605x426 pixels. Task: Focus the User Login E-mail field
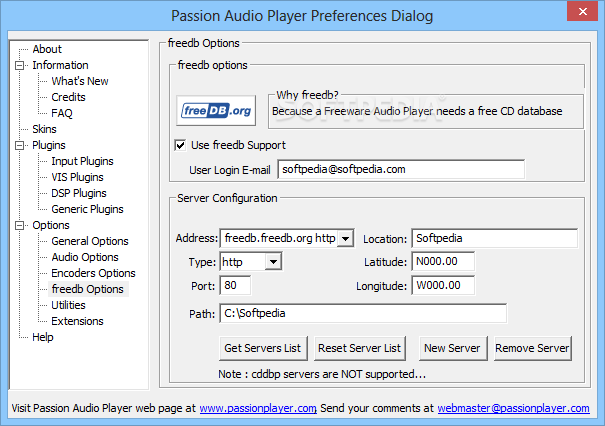(401, 169)
